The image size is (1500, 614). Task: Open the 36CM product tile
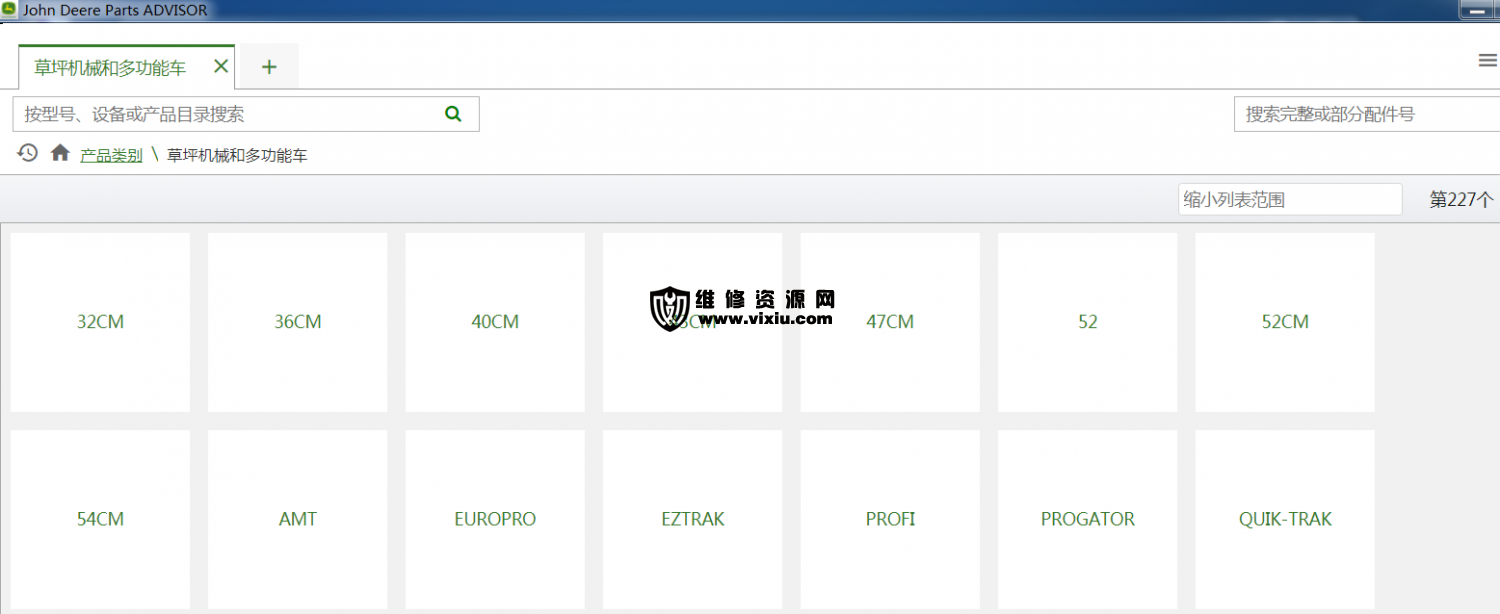click(298, 322)
